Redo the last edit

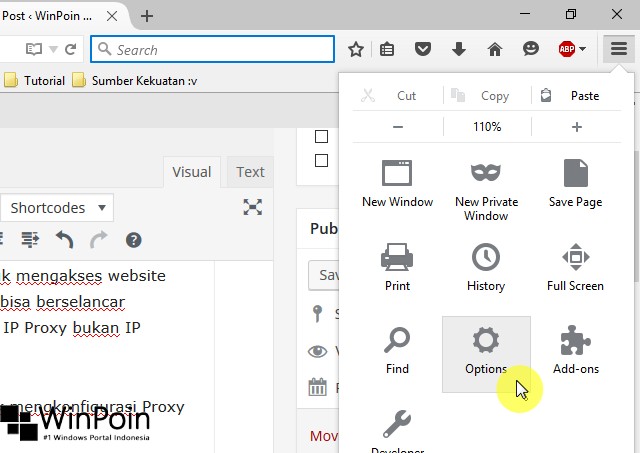click(99, 240)
